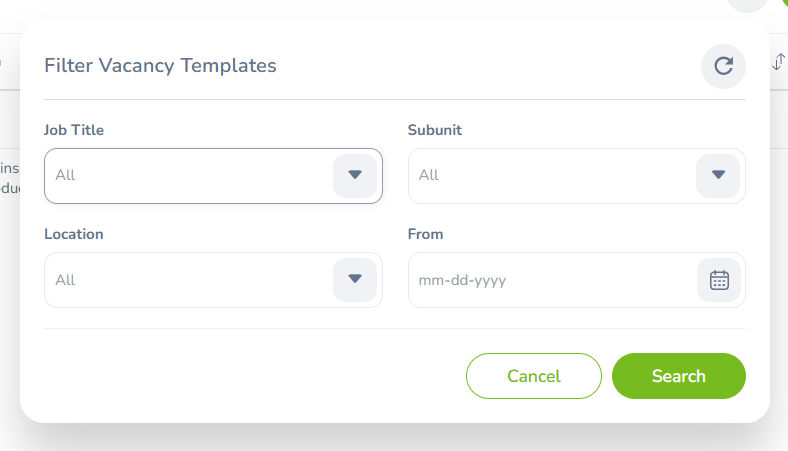Image resolution: width=788 pixels, height=451 pixels.
Task: Click the Job Title caret arrow icon
Action: tap(355, 175)
